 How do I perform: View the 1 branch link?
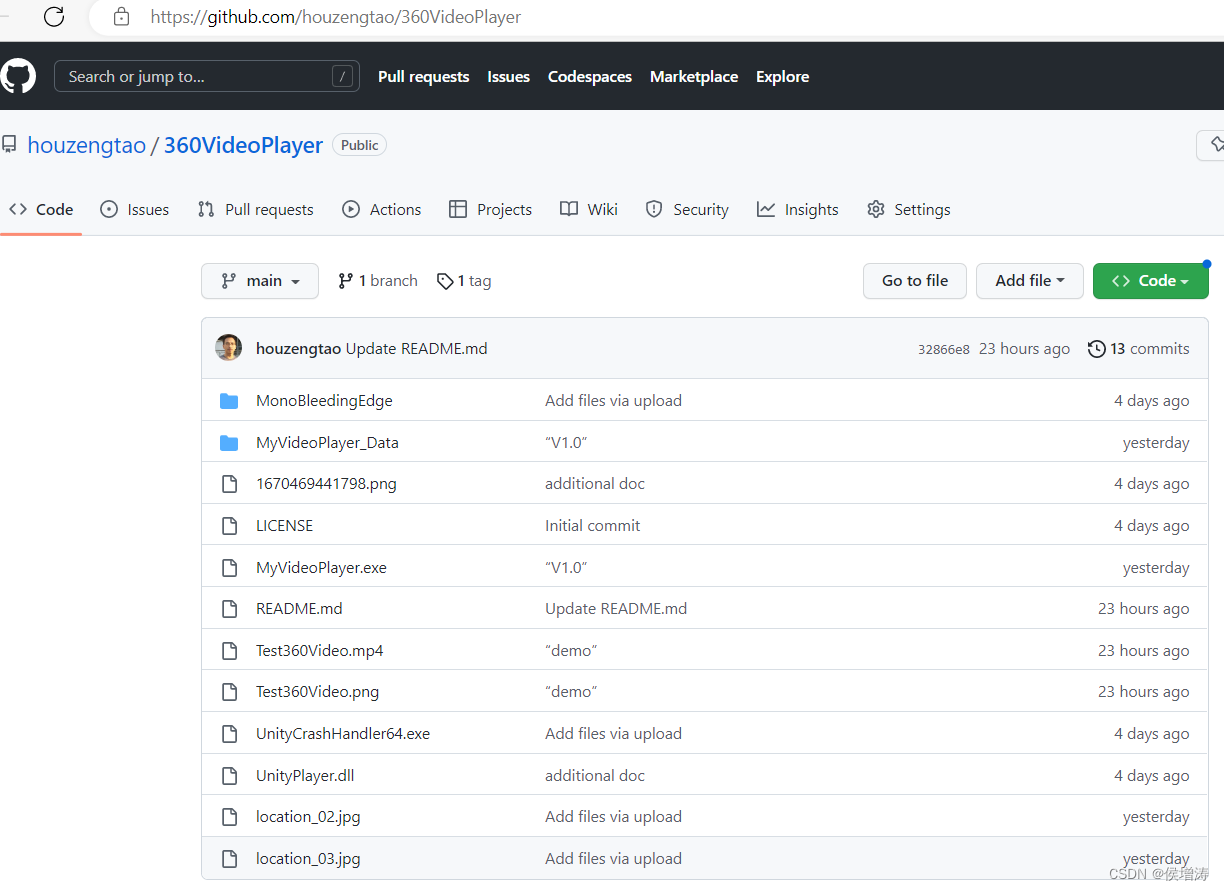click(x=378, y=281)
